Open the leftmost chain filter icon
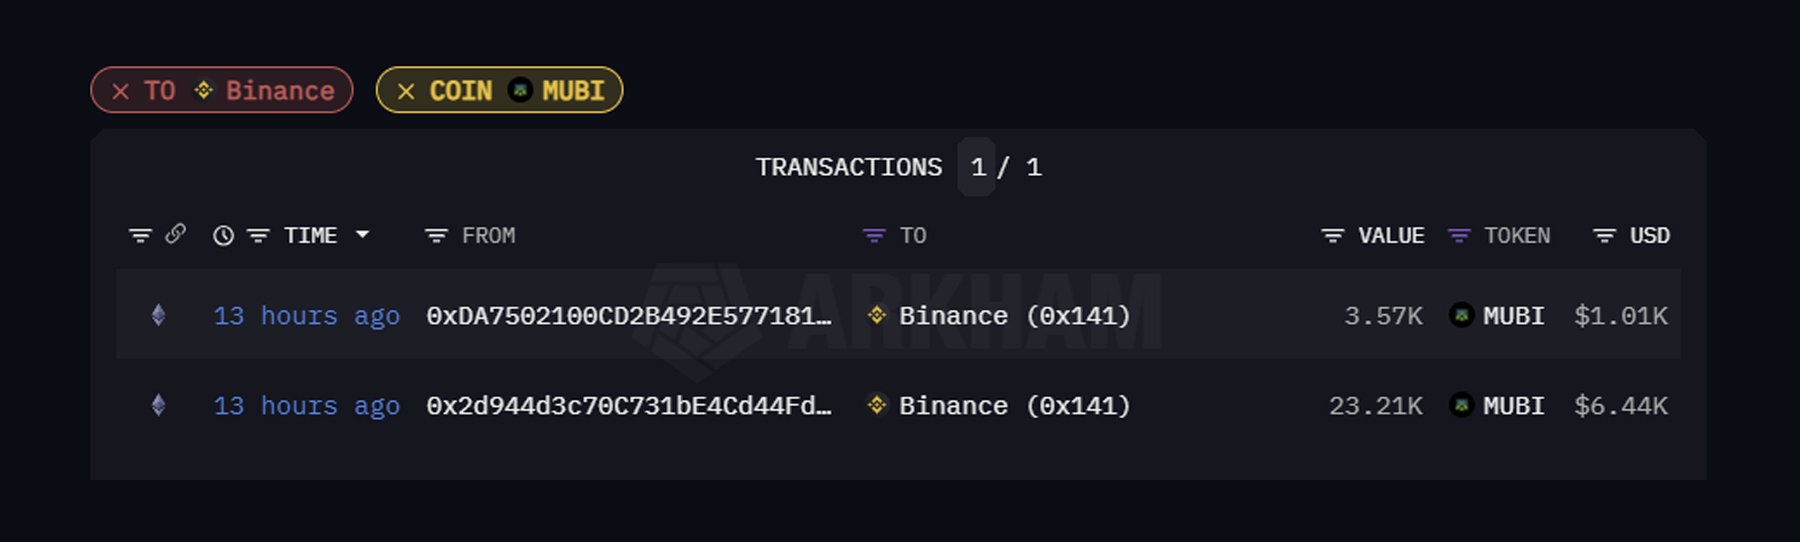1800x542 pixels. (x=140, y=236)
